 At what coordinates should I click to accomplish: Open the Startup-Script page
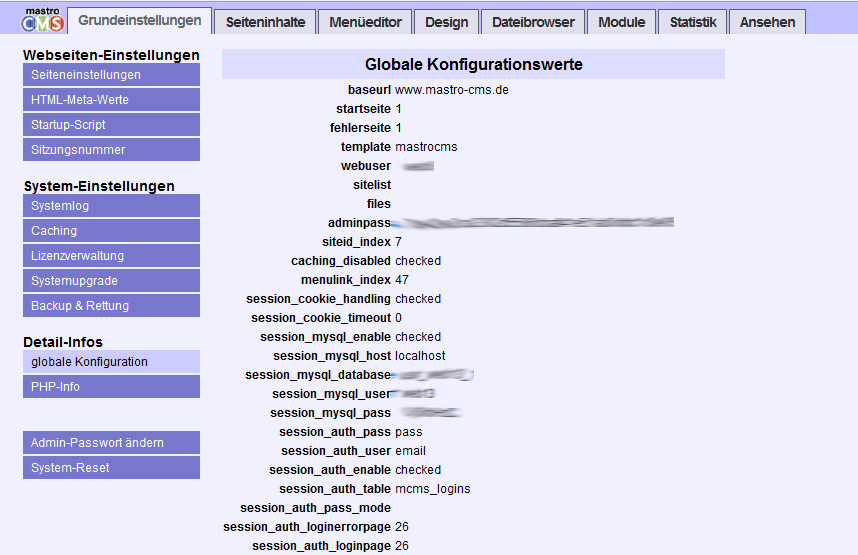coord(111,124)
